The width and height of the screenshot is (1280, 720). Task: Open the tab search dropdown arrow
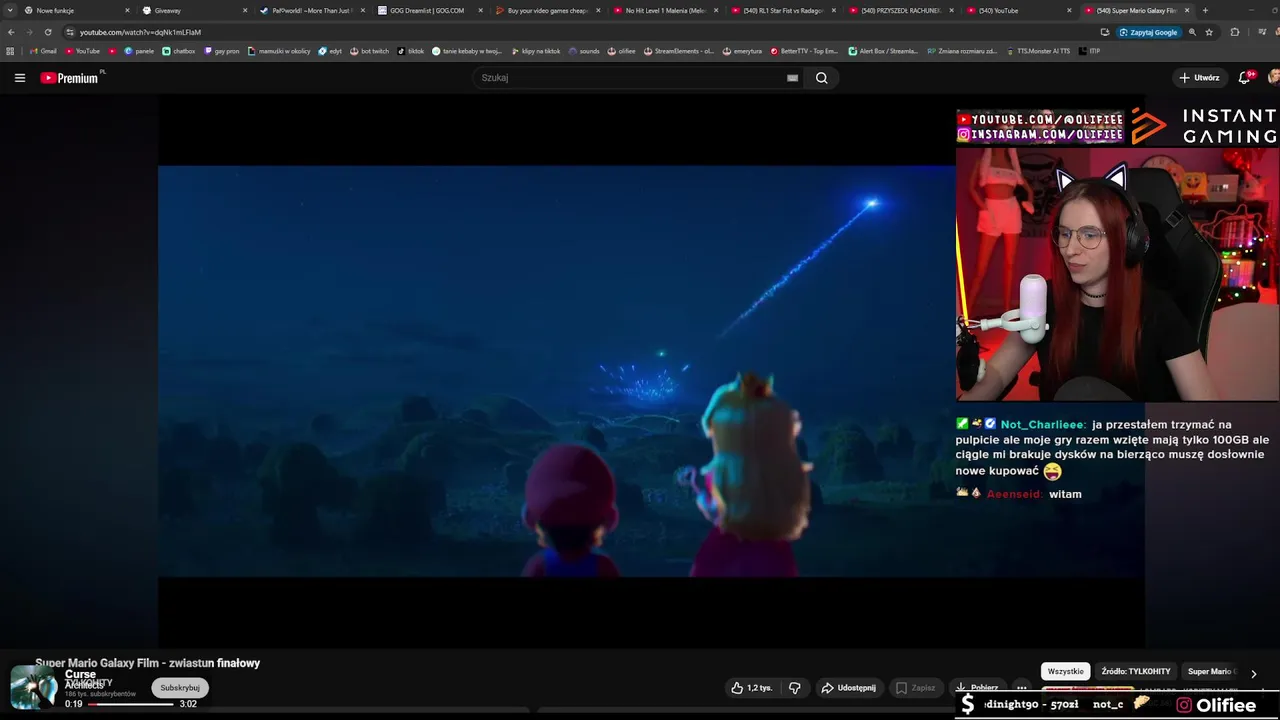pos(10,10)
